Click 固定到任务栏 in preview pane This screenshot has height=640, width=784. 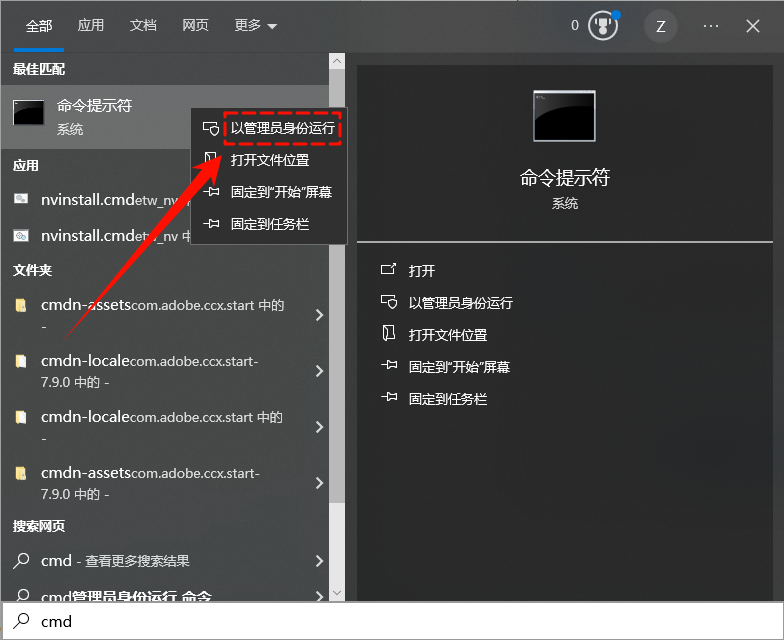[x=448, y=399]
